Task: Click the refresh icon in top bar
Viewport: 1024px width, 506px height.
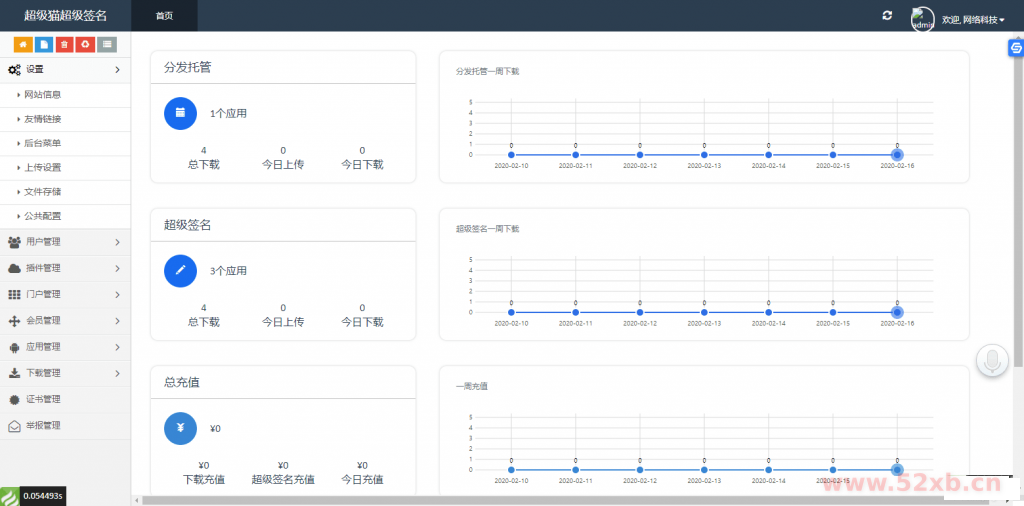Action: pyautogui.click(x=886, y=15)
